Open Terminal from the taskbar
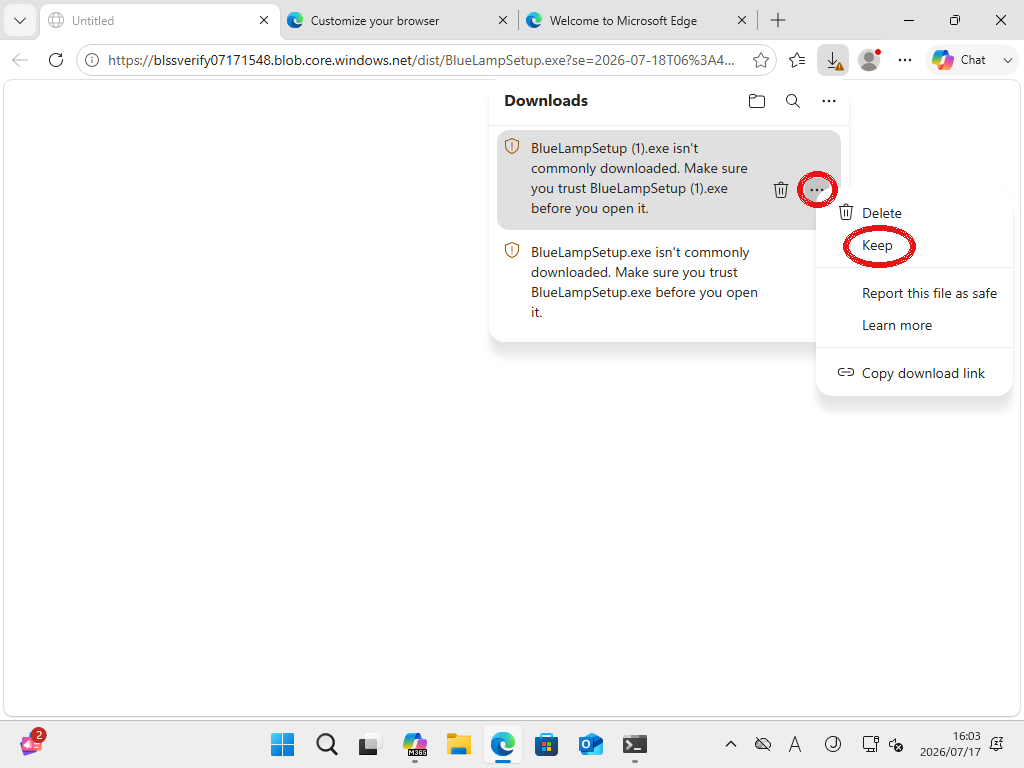Image resolution: width=1024 pixels, height=768 pixels. (x=635, y=744)
